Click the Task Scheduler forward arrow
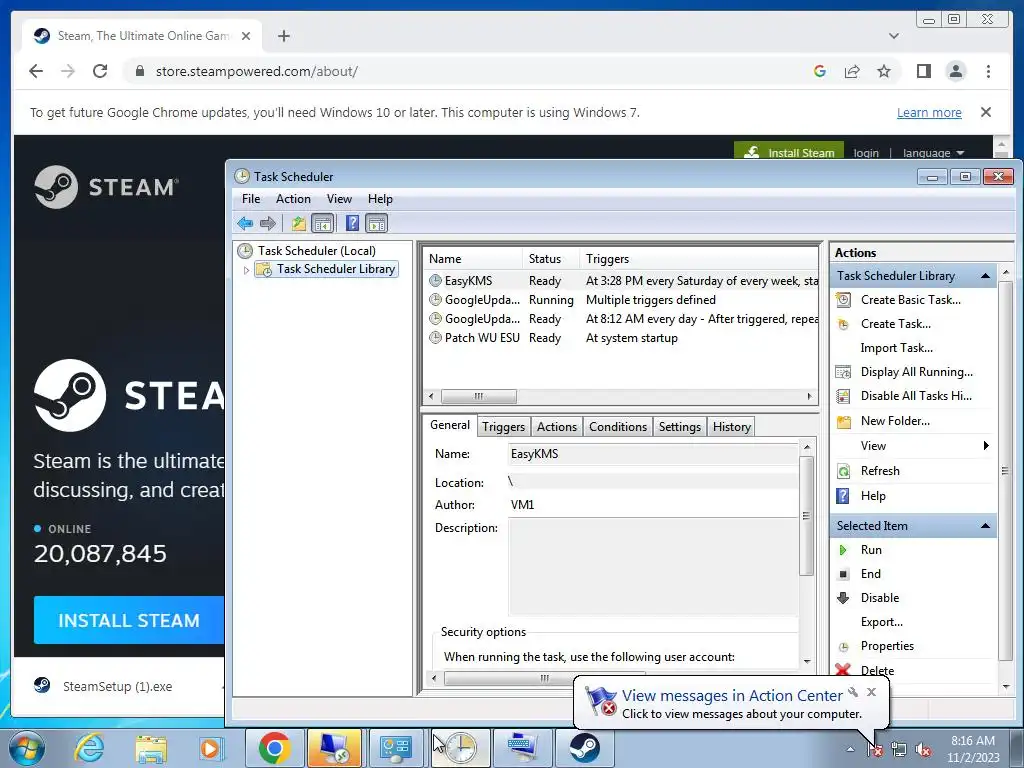1024x768 pixels. point(268,223)
